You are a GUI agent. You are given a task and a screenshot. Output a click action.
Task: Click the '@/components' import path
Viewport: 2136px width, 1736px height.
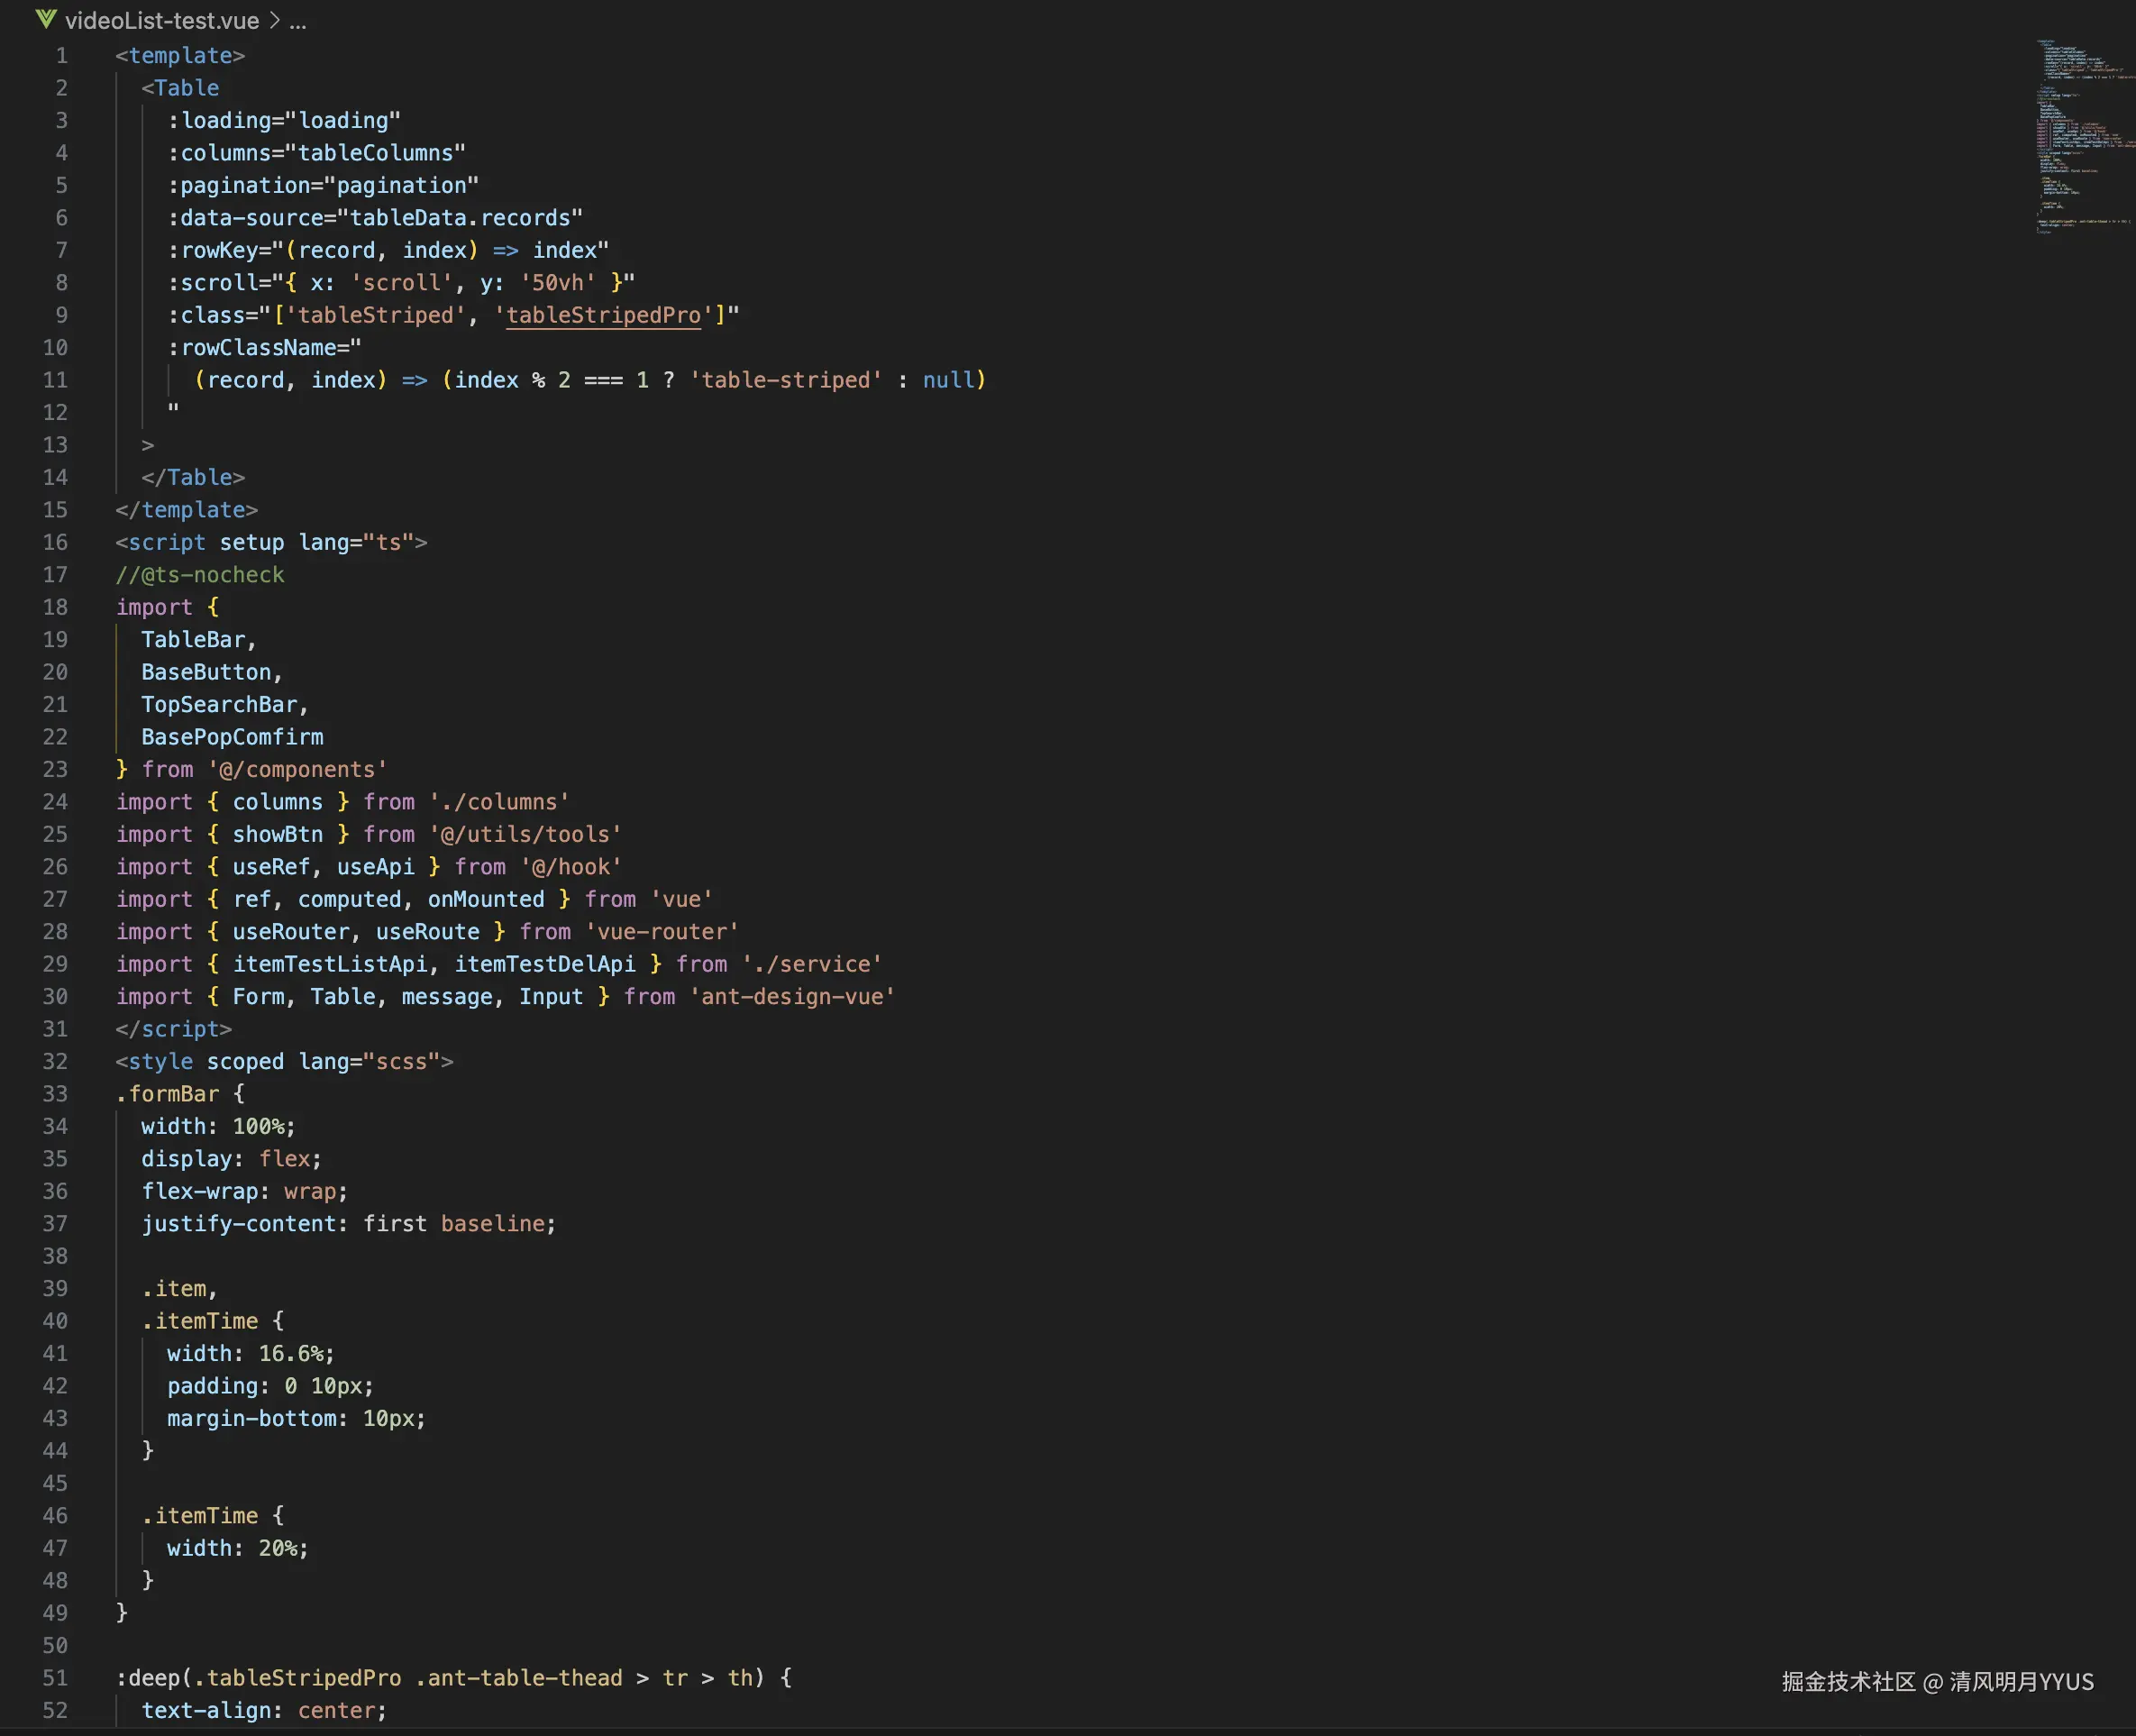click(297, 769)
